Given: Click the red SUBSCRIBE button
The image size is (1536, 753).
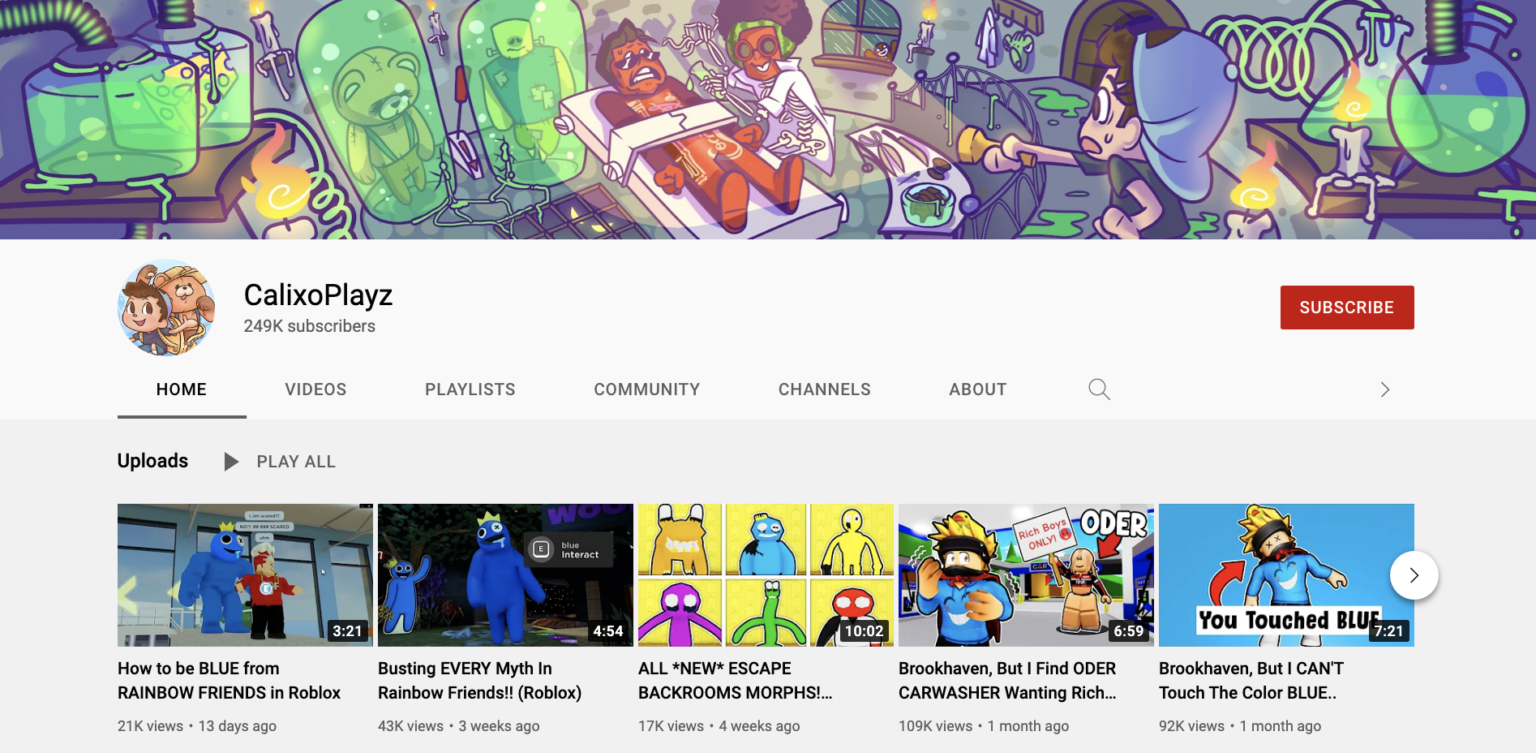Looking at the screenshot, I should pyautogui.click(x=1346, y=307).
